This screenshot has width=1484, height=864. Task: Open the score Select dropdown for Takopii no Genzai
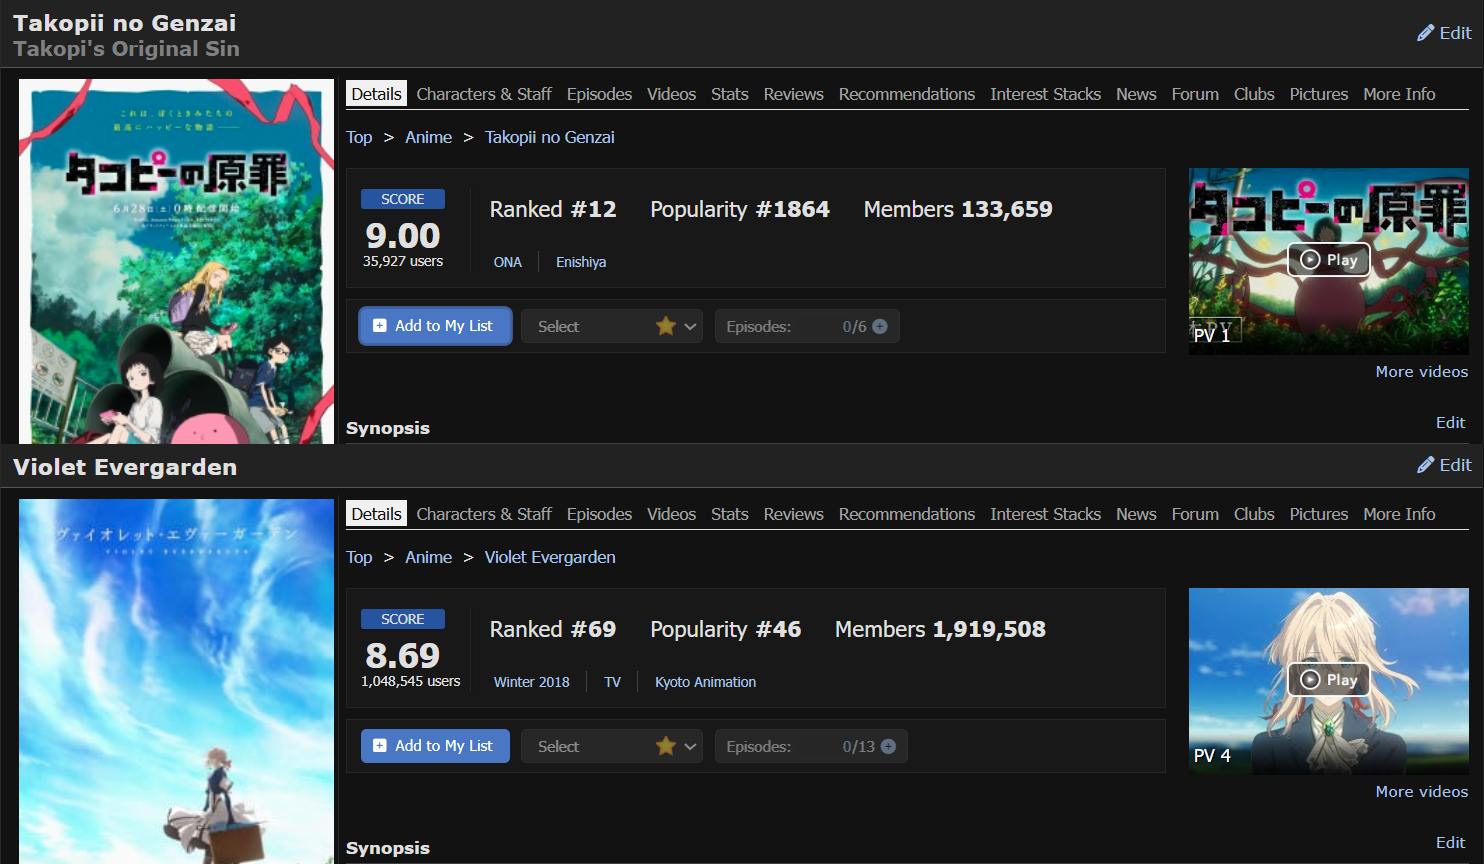pos(612,326)
